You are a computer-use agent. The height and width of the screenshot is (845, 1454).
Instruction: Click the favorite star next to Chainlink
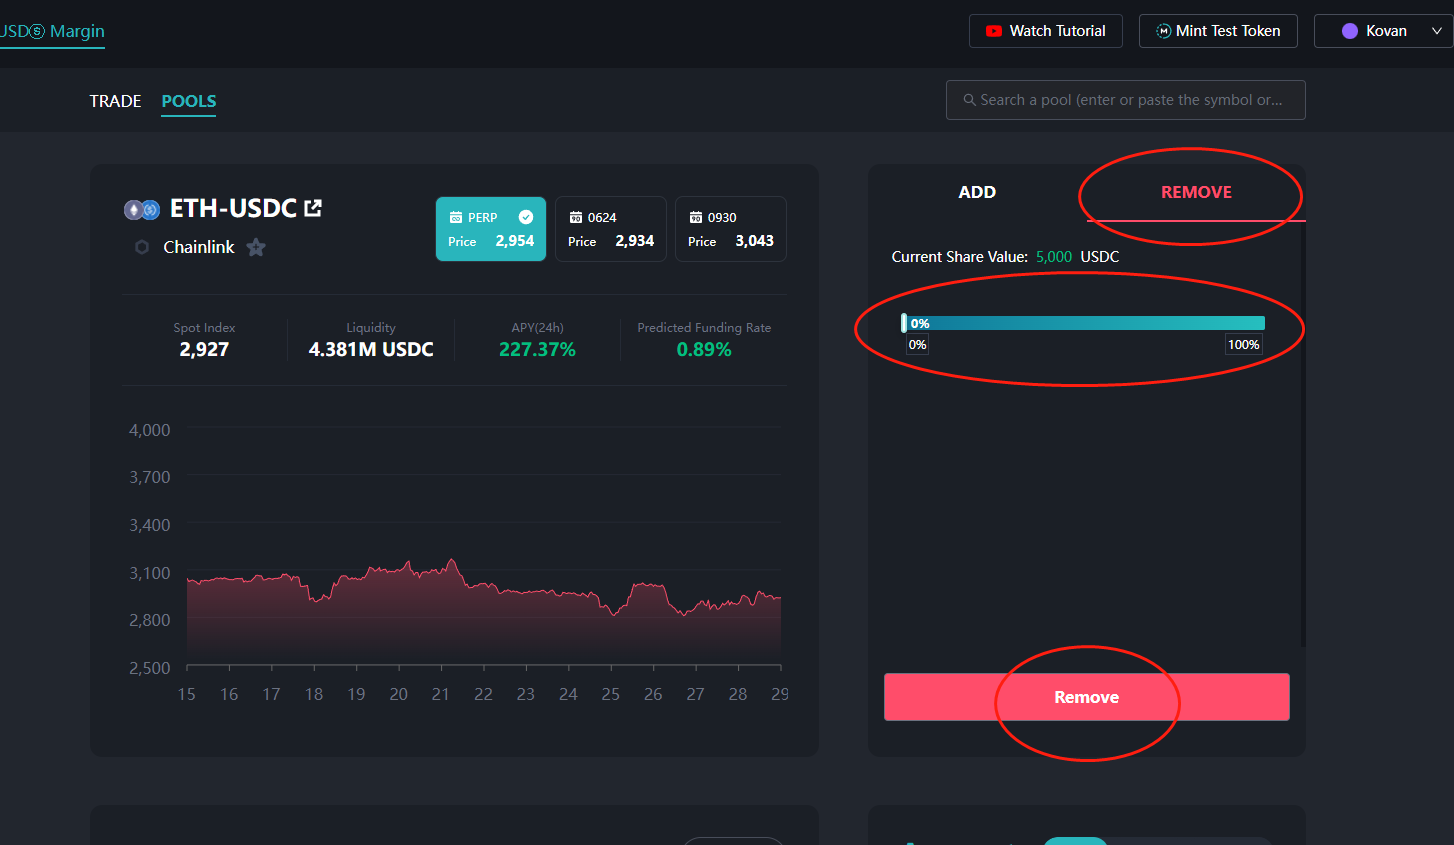tap(256, 247)
